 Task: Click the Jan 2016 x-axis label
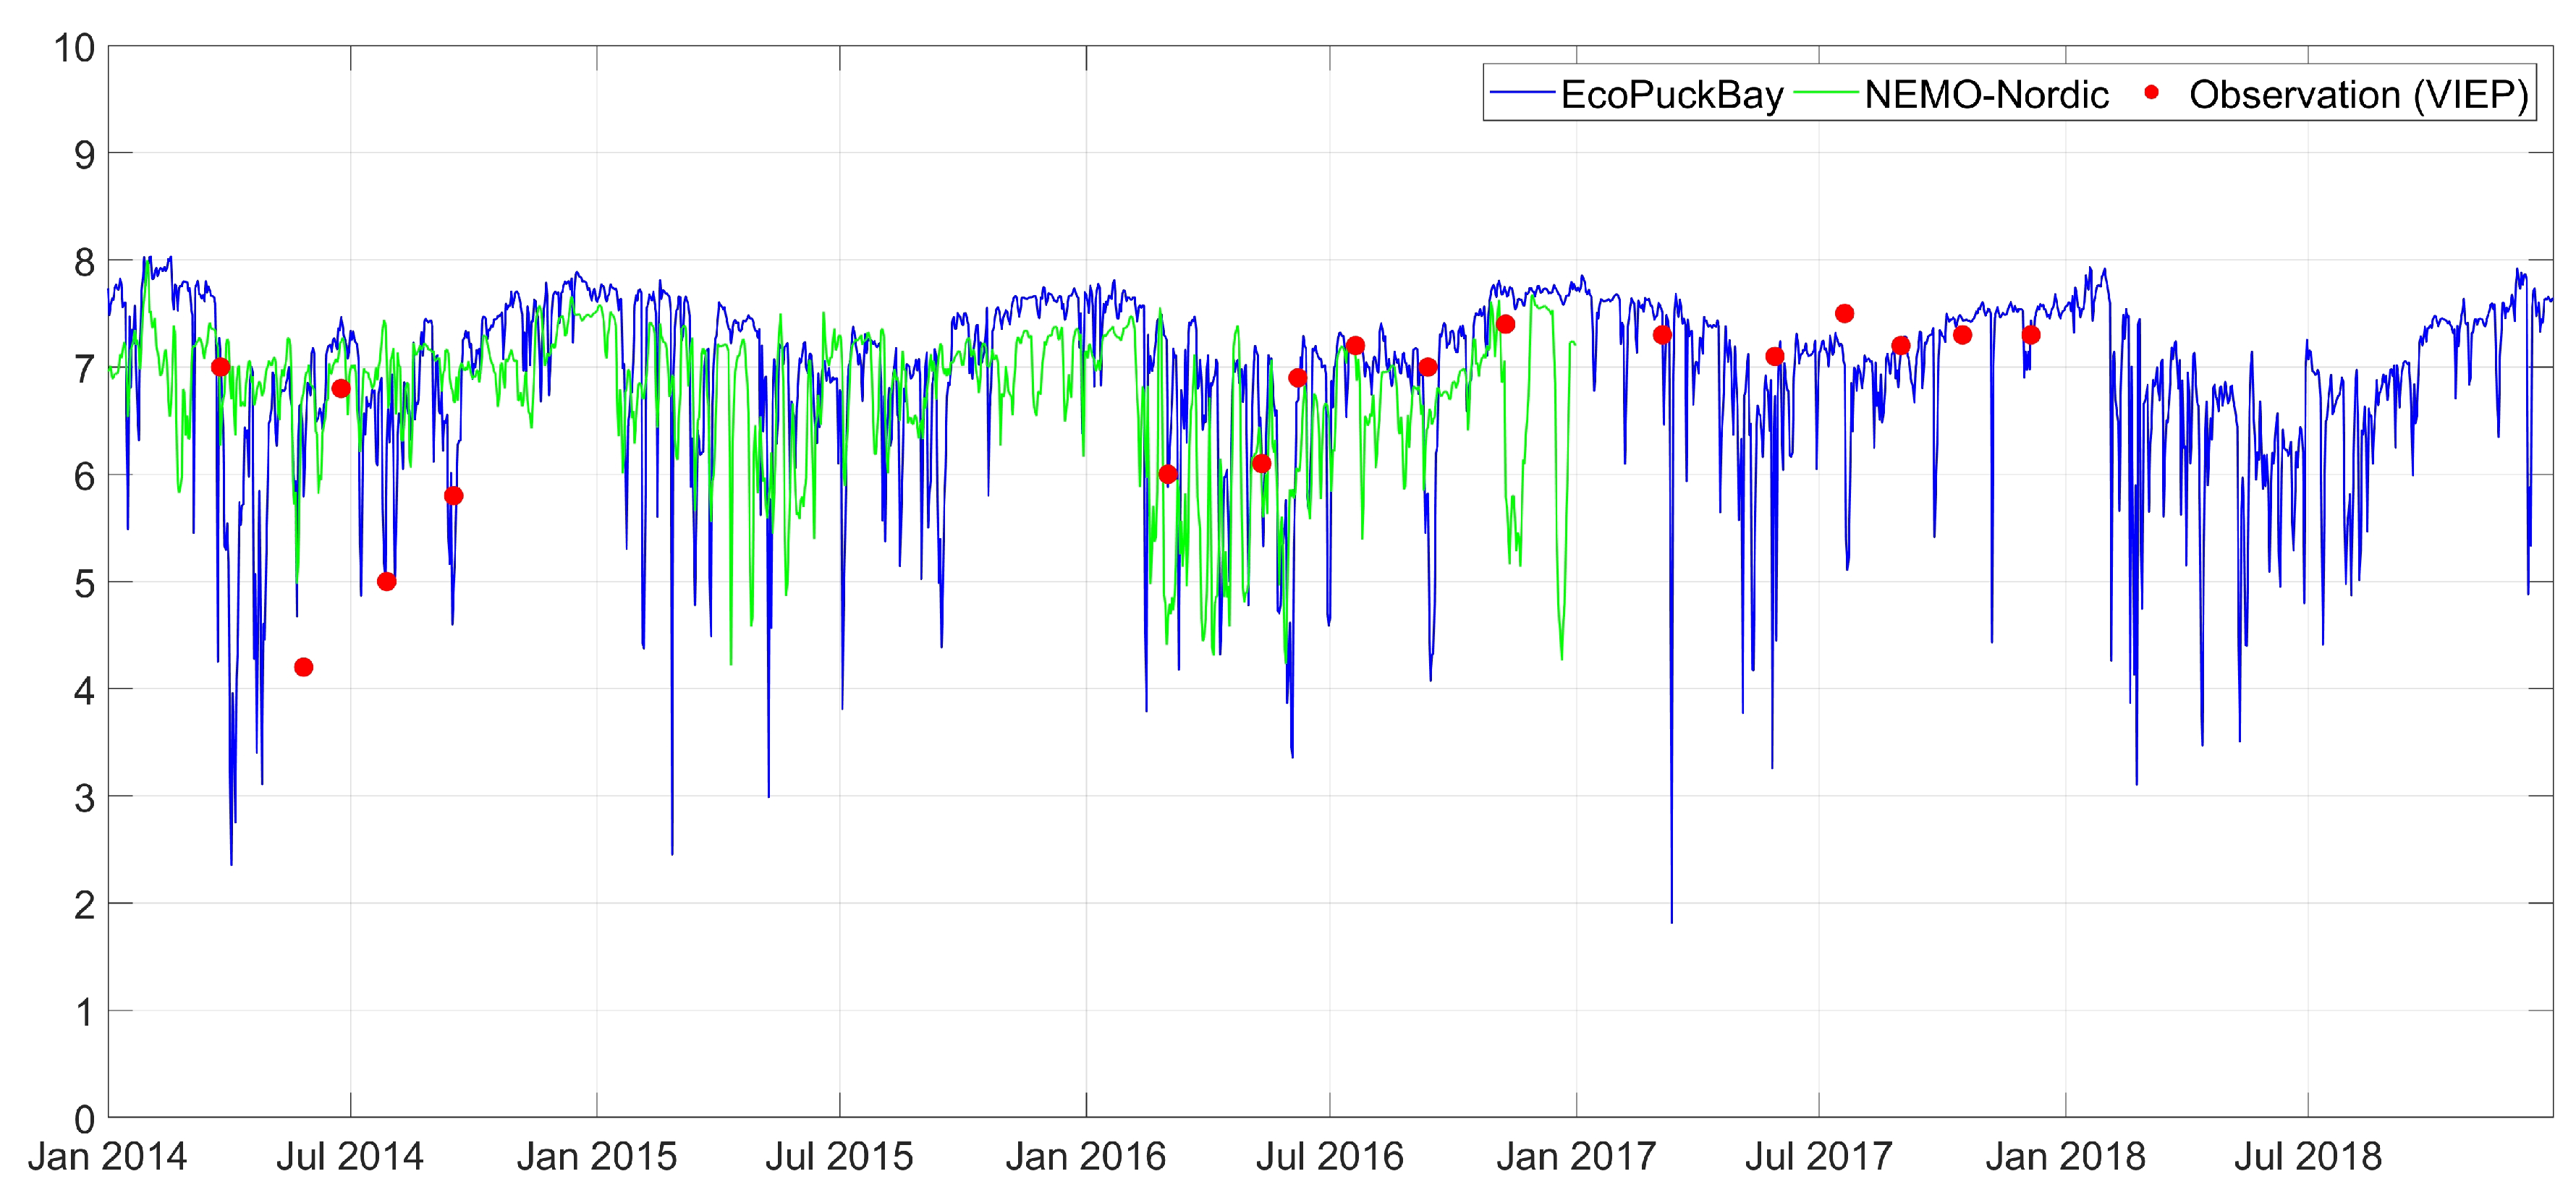coord(1086,1157)
